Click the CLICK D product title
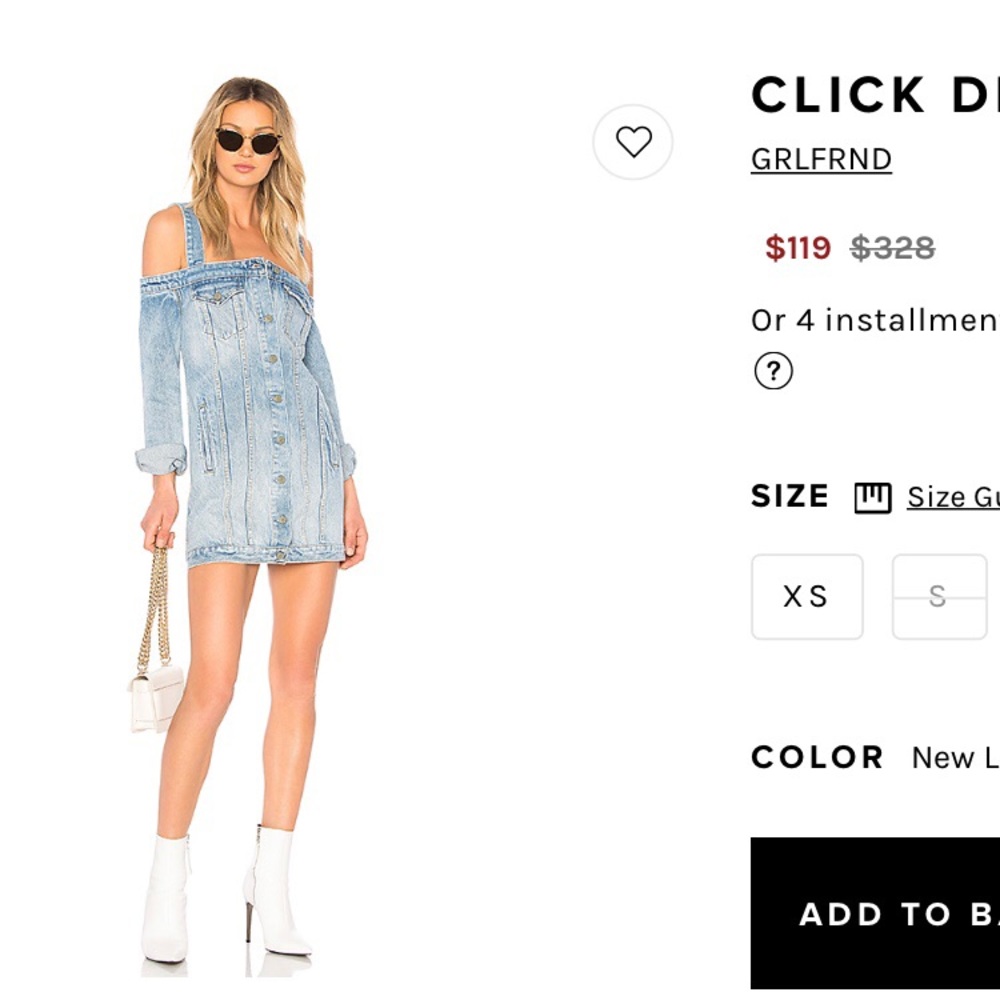The width and height of the screenshot is (1000, 1000). 870,93
